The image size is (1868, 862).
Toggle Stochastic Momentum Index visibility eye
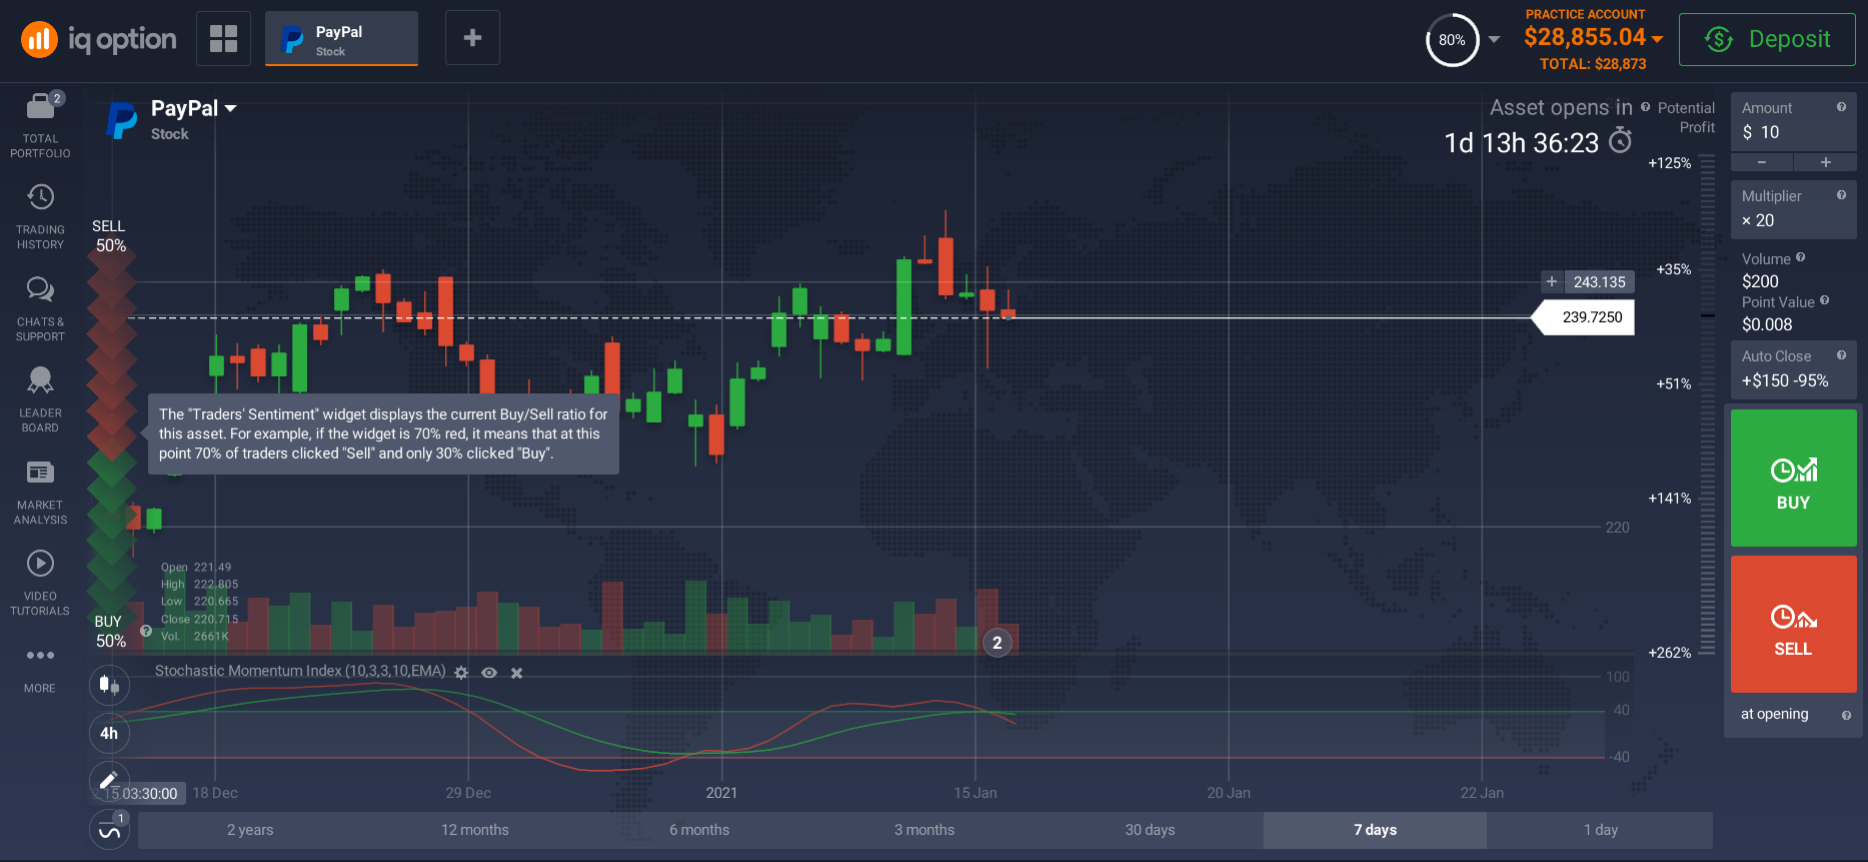click(x=489, y=673)
